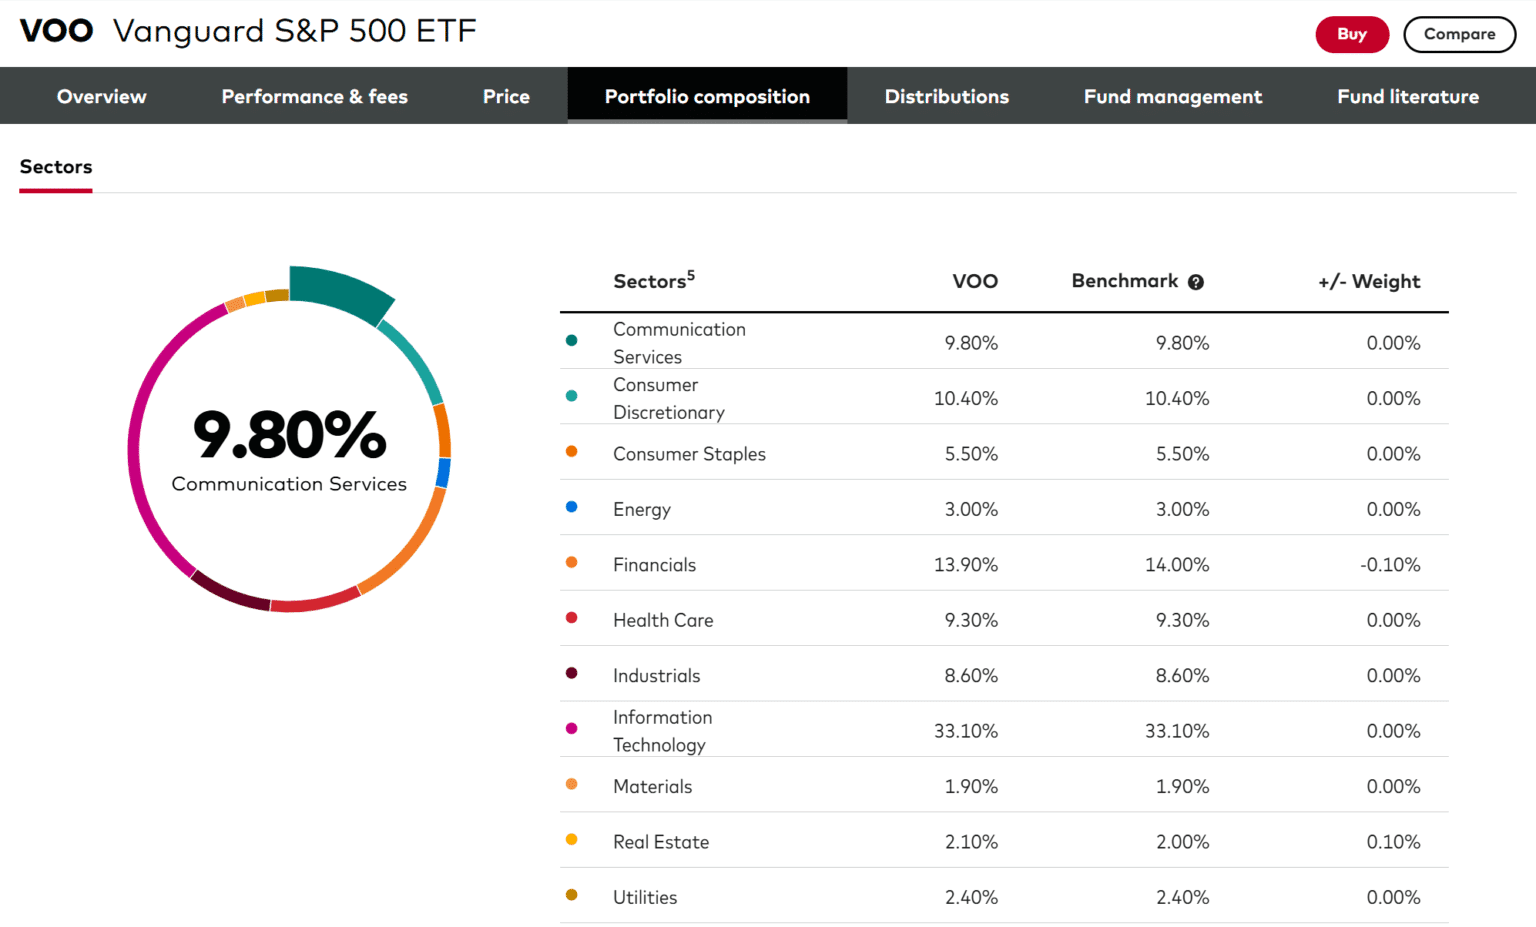Switch to Performance & fees tab
This screenshot has height=927, width=1536.
(314, 96)
